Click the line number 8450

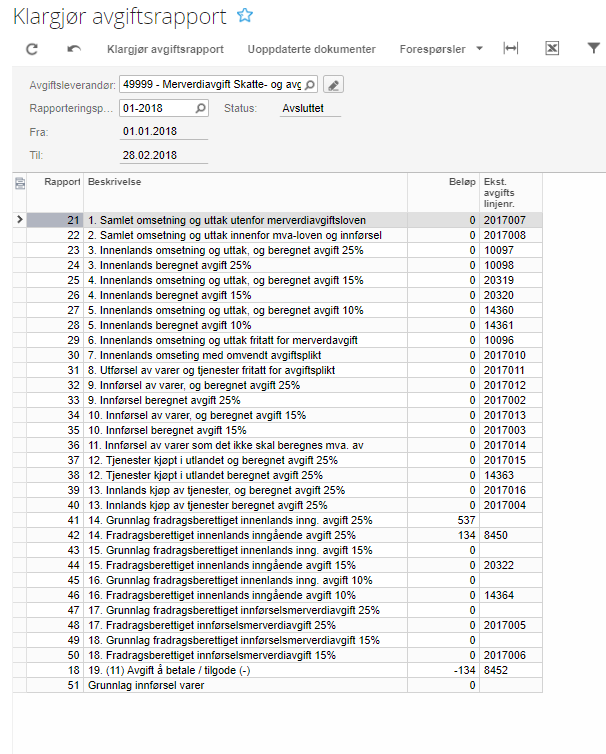point(496,535)
